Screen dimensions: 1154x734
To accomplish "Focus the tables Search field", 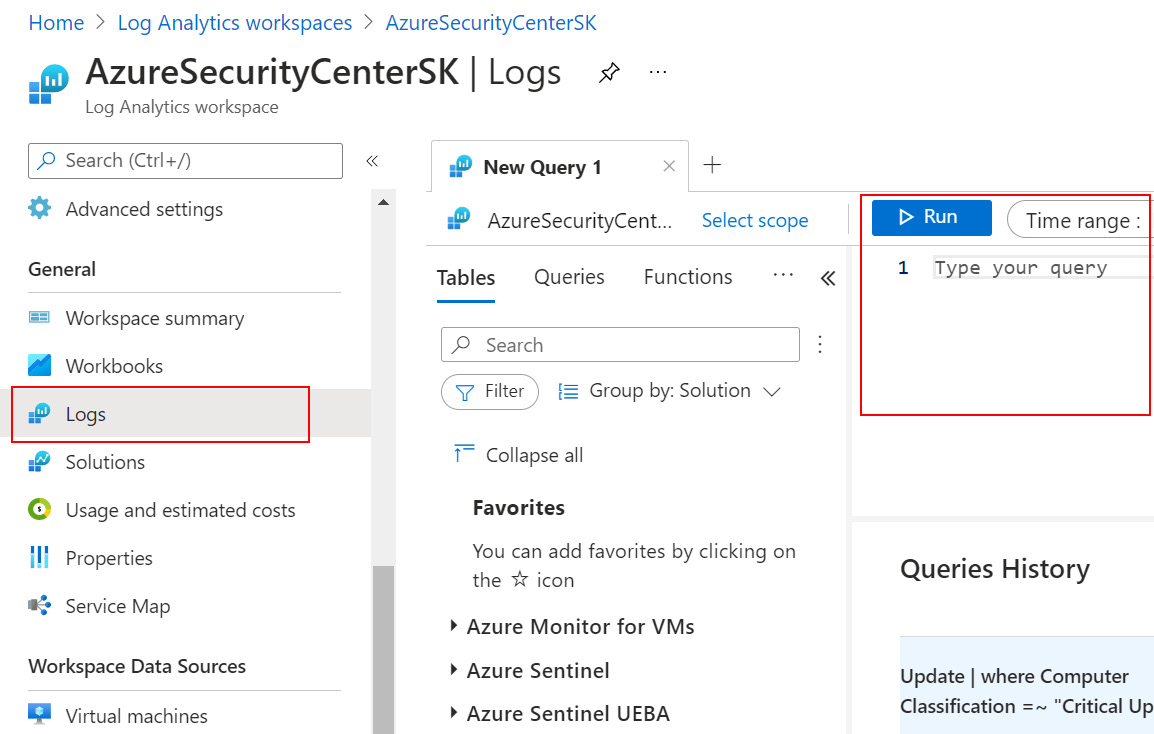I will (x=620, y=345).
